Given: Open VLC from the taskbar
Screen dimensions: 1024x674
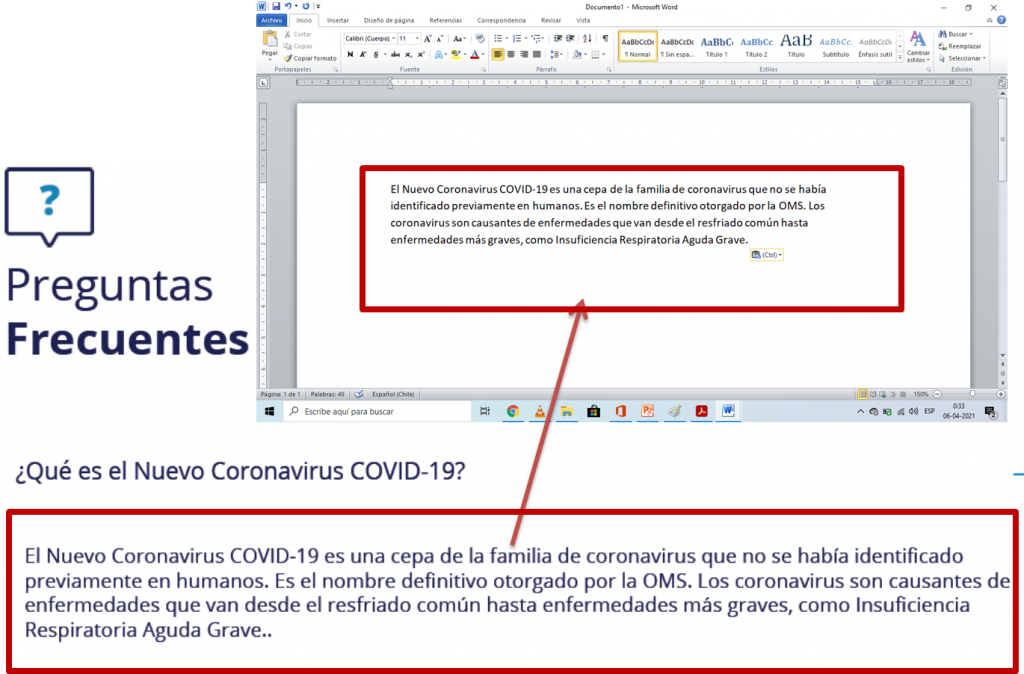Looking at the screenshot, I should (x=539, y=411).
